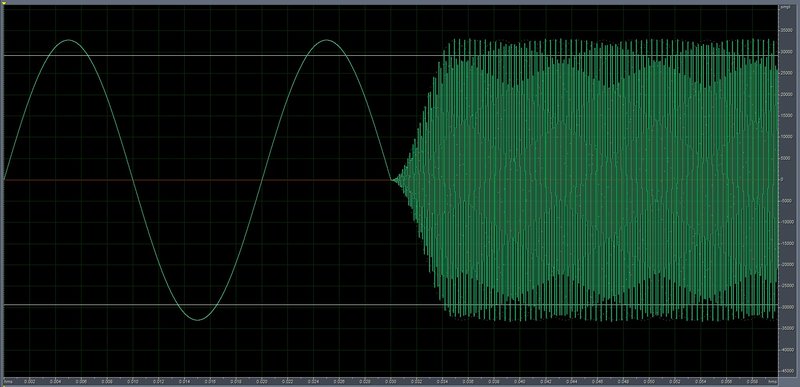Click the first positive peak of the sine wave
The width and height of the screenshot is (800, 387).
pyautogui.click(x=68, y=40)
